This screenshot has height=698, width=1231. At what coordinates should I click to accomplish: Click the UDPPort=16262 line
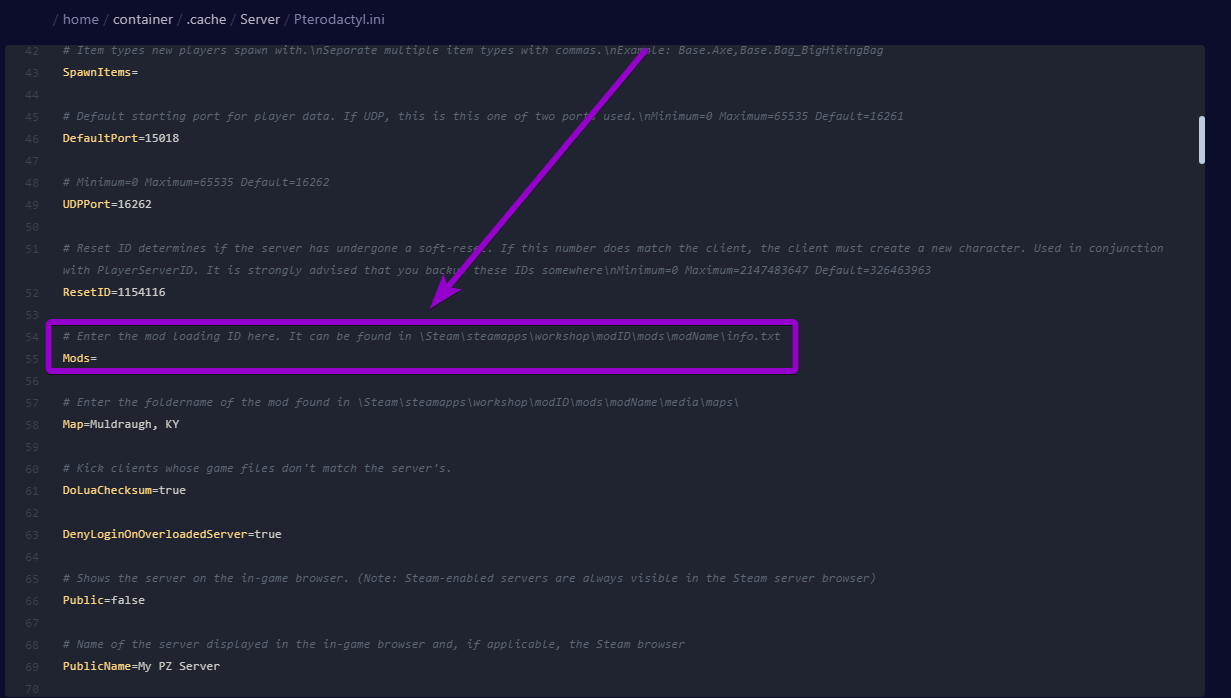point(107,203)
